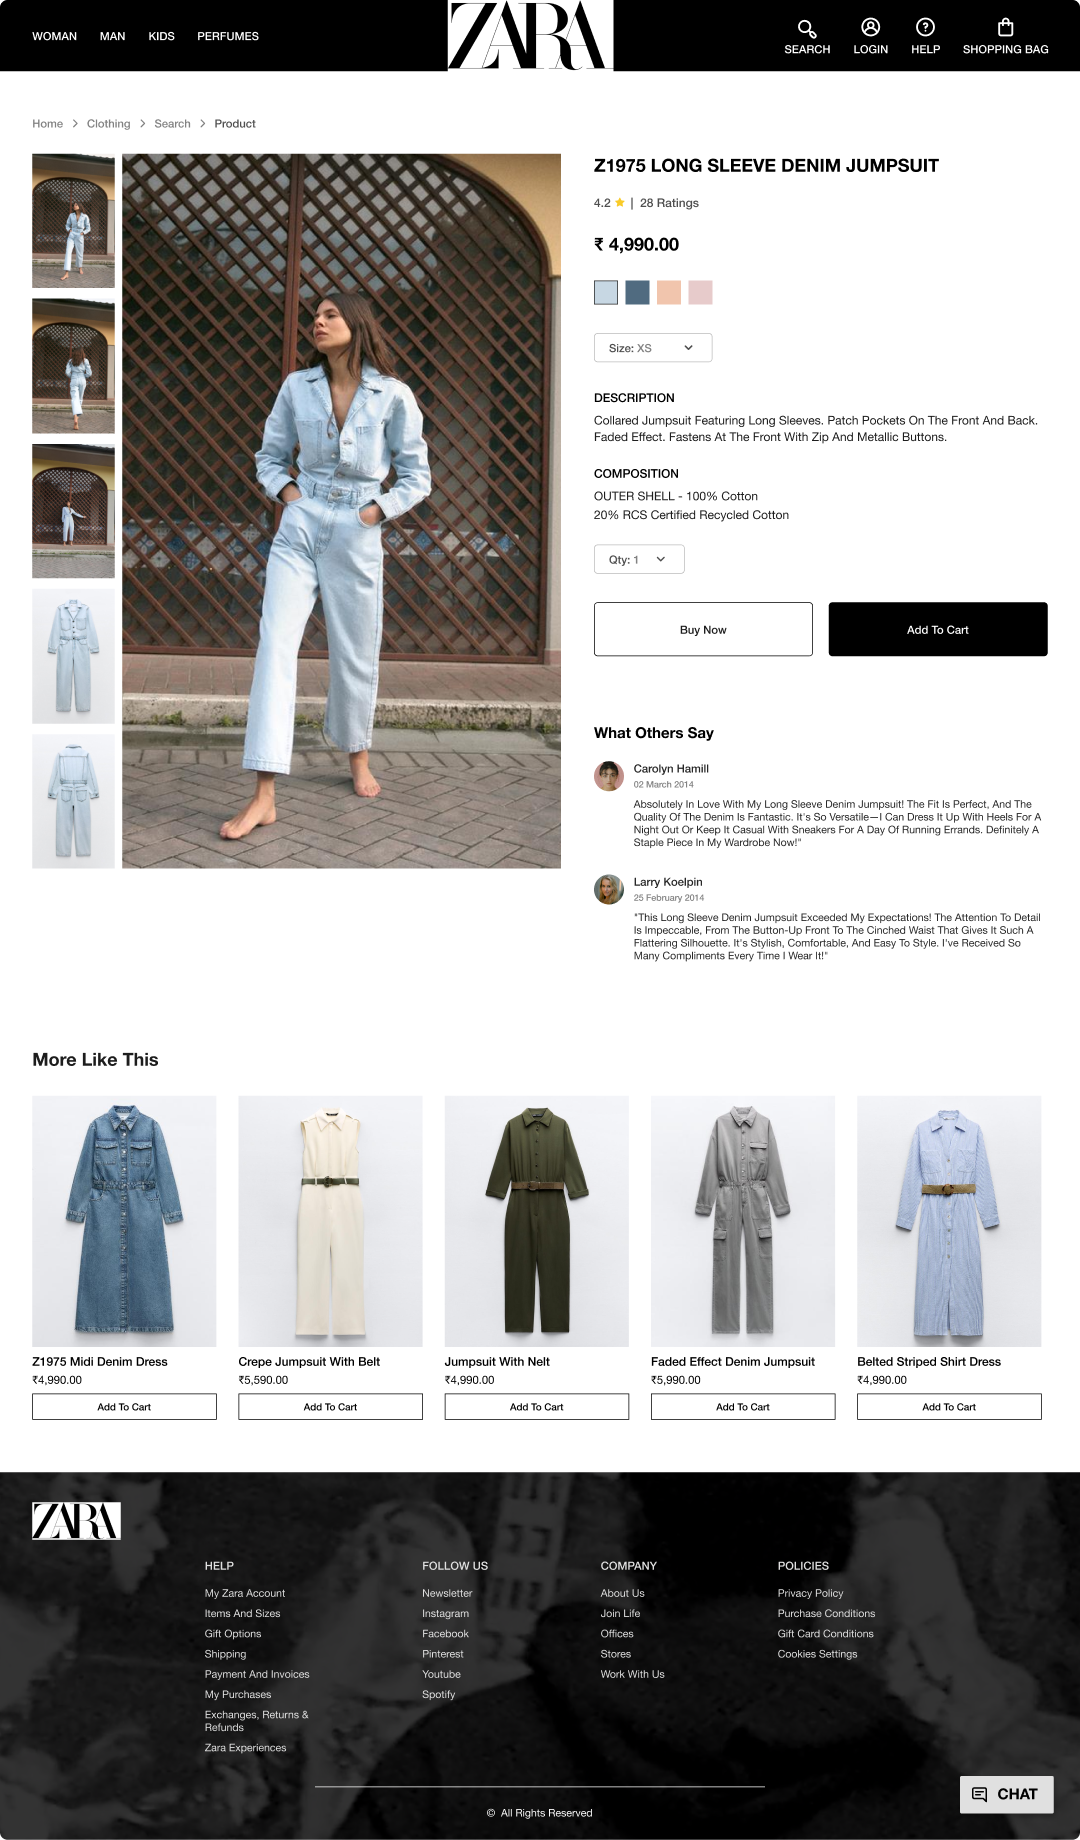Add the denim jumpsuit to cart

tap(938, 629)
